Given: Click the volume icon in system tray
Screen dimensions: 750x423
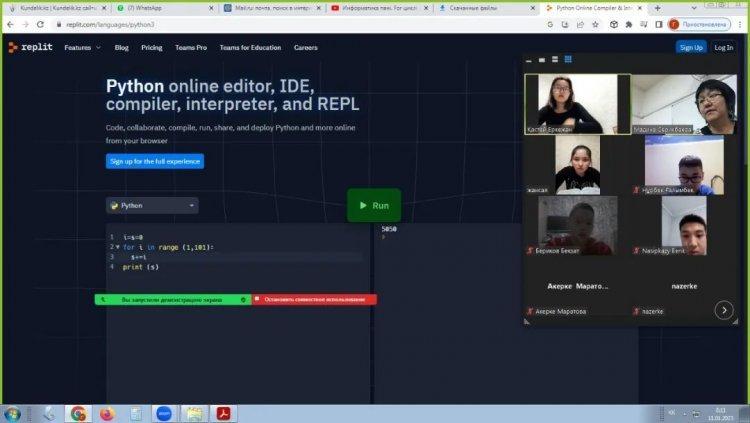Looking at the screenshot, I should tap(672, 412).
